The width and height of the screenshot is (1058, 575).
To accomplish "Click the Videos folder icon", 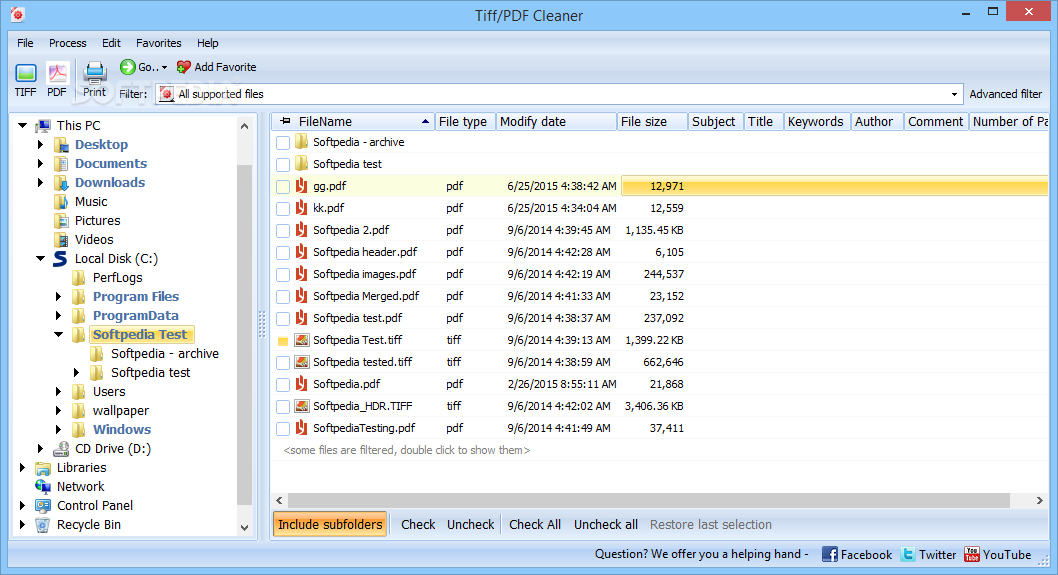I will click(61, 240).
